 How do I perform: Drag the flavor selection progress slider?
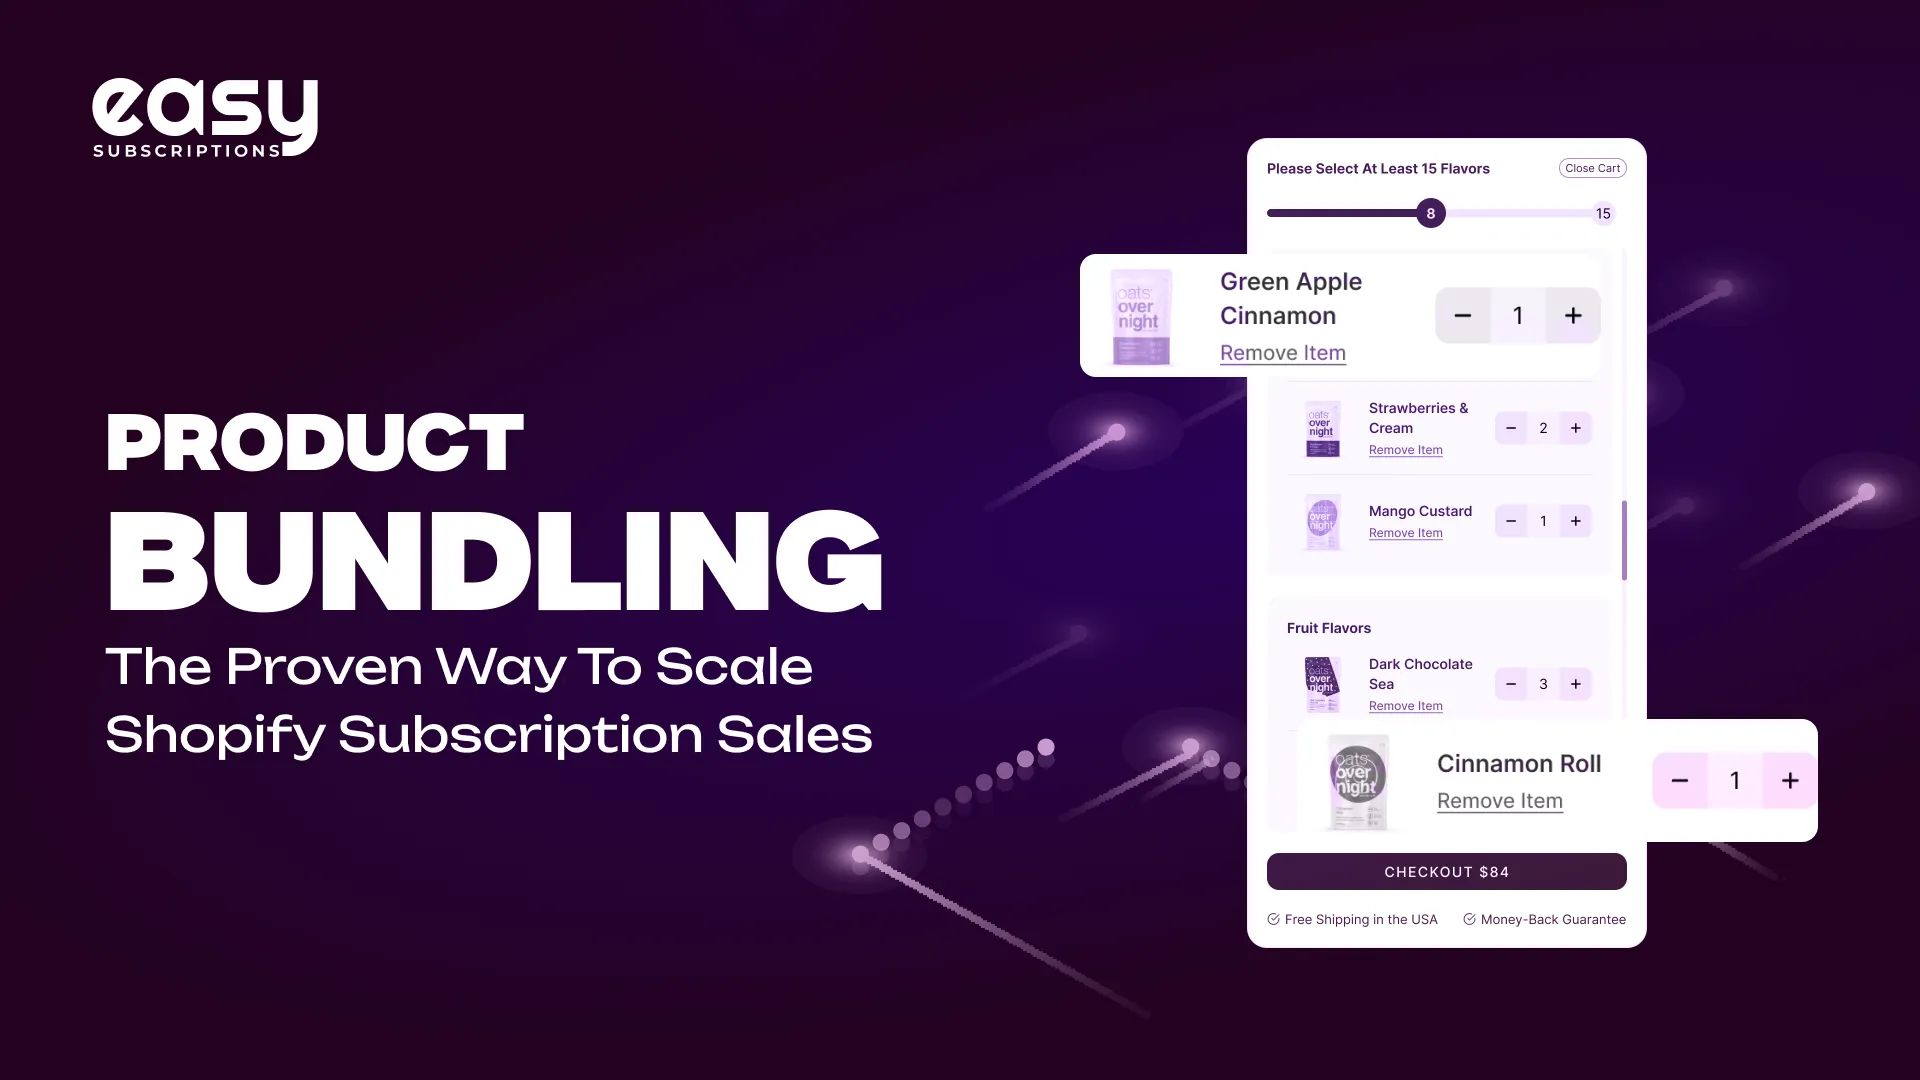1431,214
